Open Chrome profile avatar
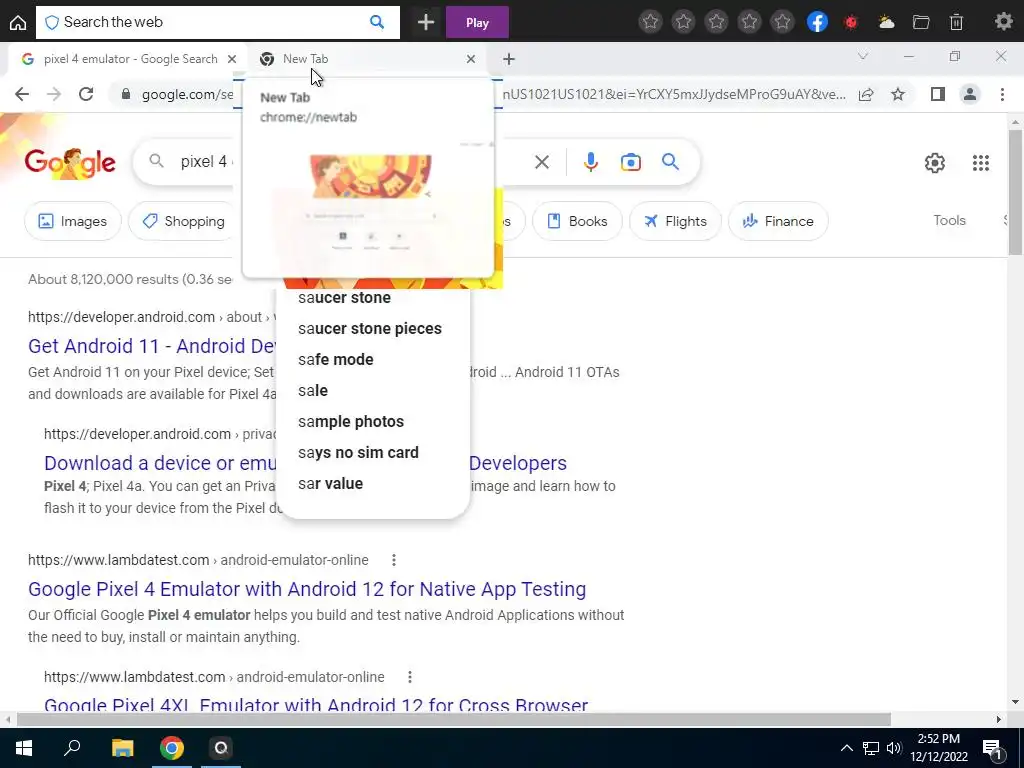This screenshot has width=1024, height=768. [x=970, y=94]
